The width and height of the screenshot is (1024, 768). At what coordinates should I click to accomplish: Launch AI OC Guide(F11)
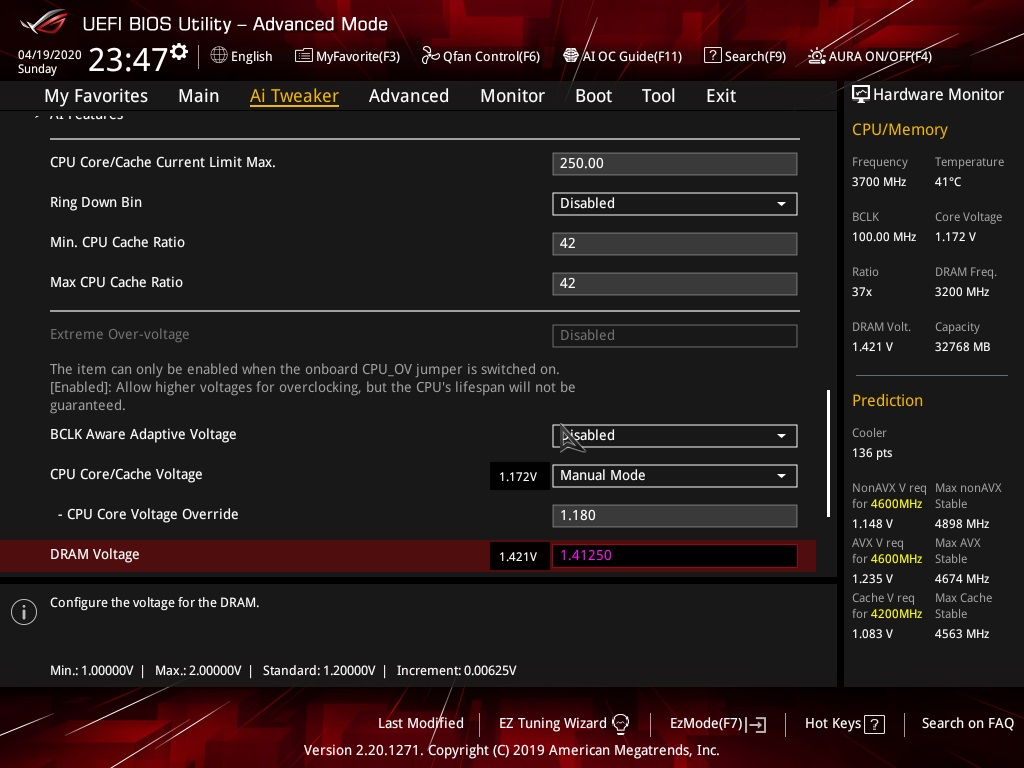click(622, 56)
